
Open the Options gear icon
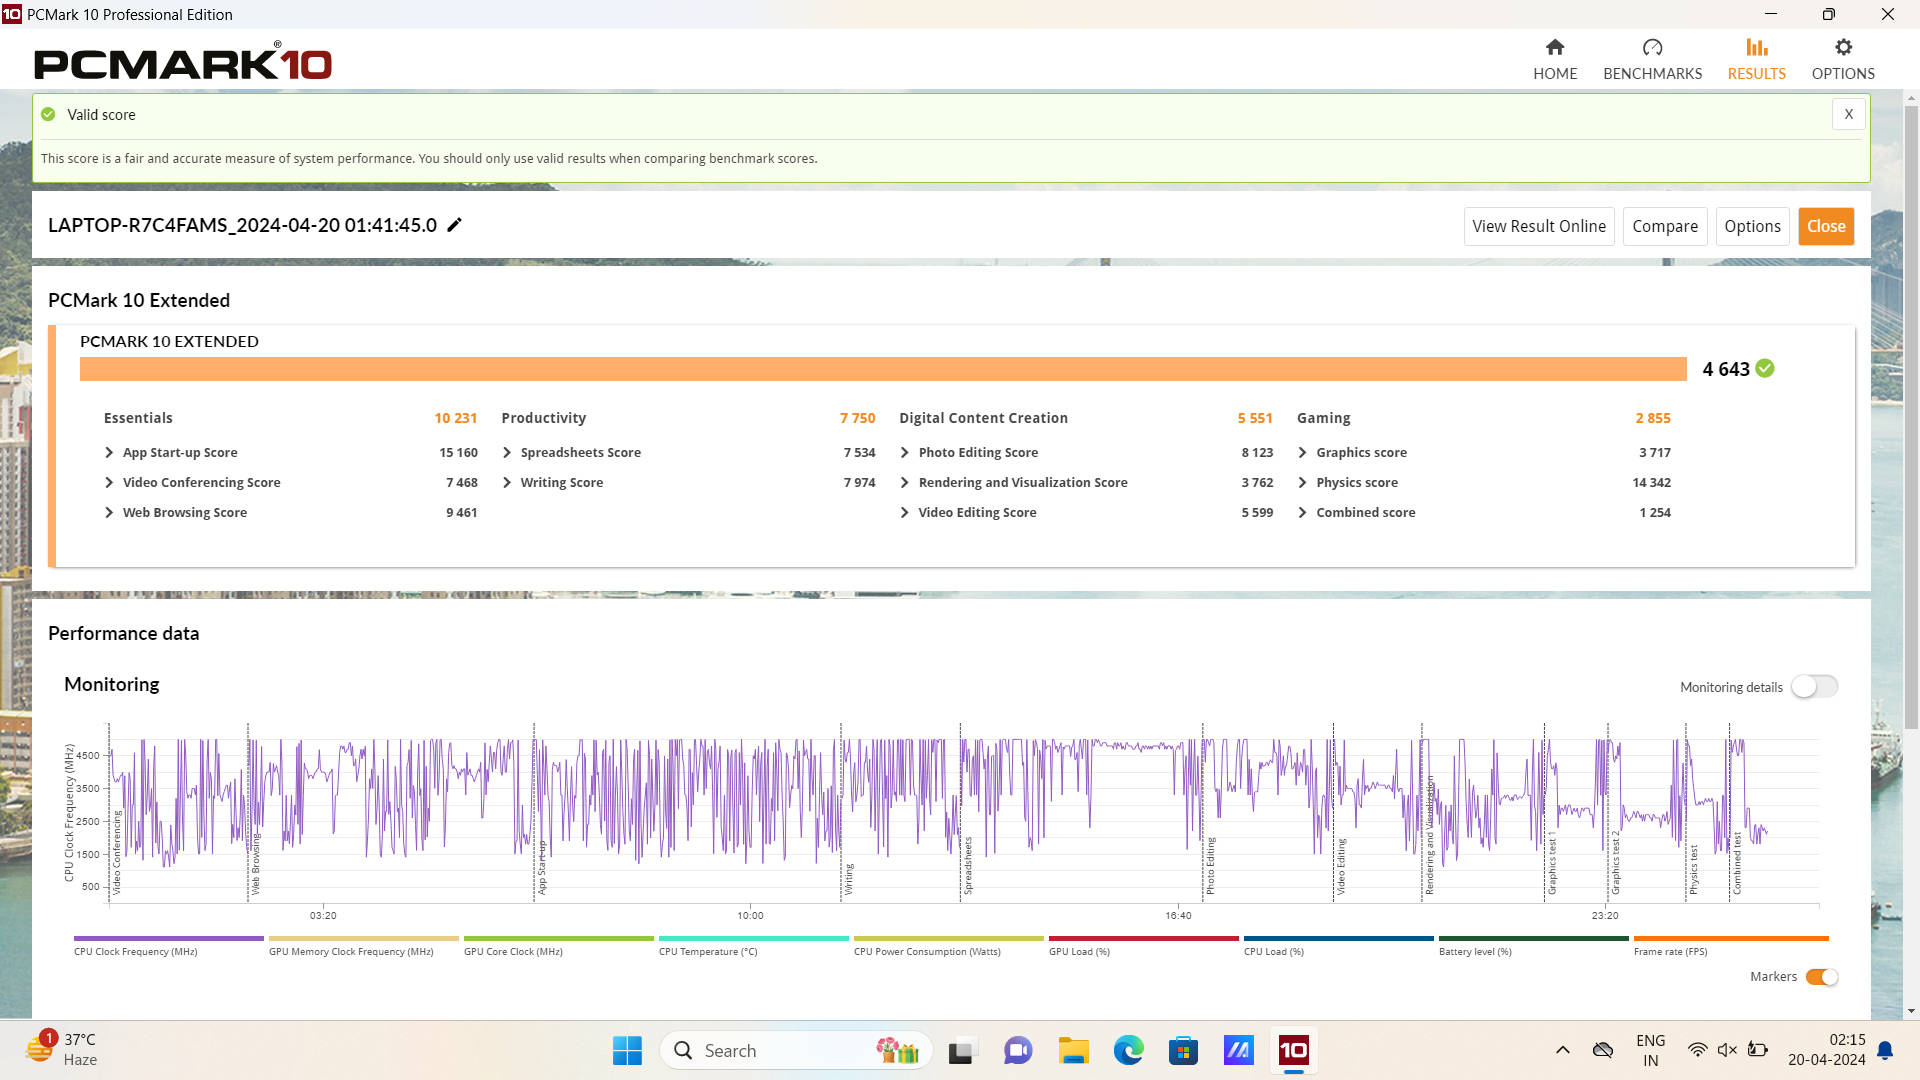click(x=1843, y=48)
